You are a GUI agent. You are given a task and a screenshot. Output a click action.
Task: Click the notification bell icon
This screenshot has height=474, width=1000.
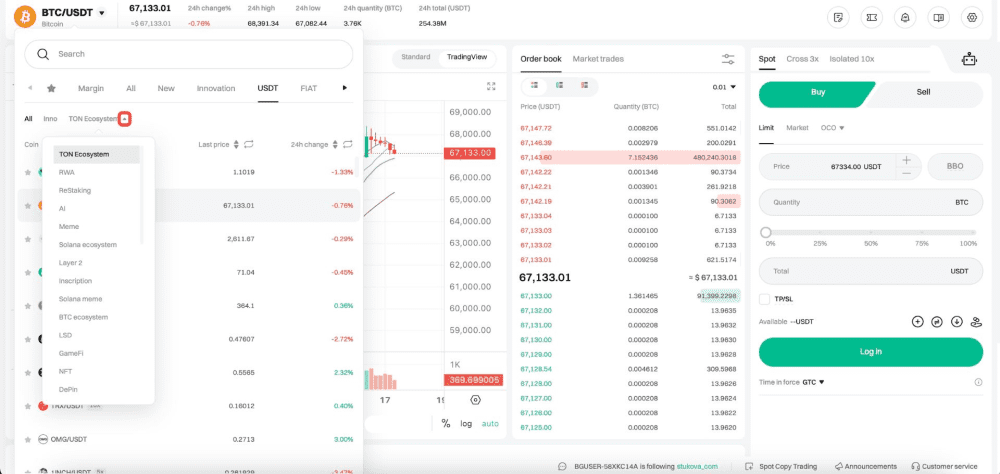(x=905, y=17)
